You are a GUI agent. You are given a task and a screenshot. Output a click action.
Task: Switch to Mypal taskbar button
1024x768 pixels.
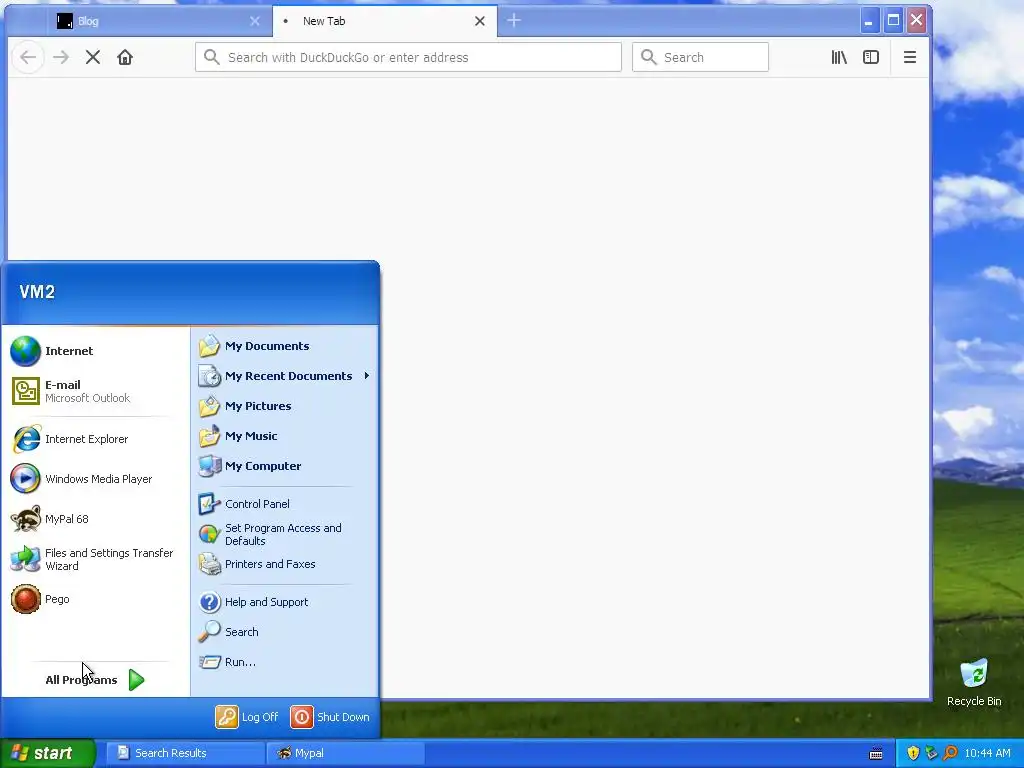[x=346, y=753]
